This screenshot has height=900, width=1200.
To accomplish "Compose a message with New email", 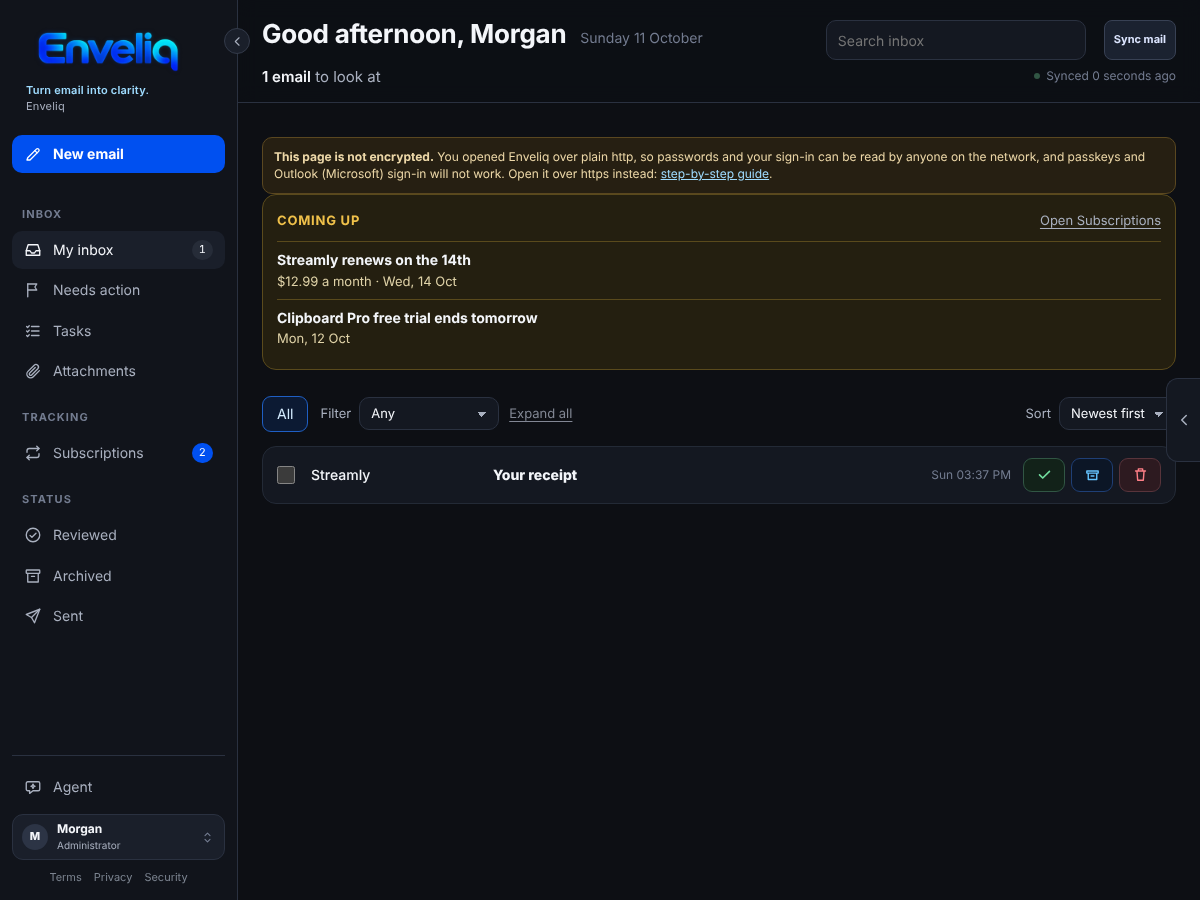I will tap(118, 154).
